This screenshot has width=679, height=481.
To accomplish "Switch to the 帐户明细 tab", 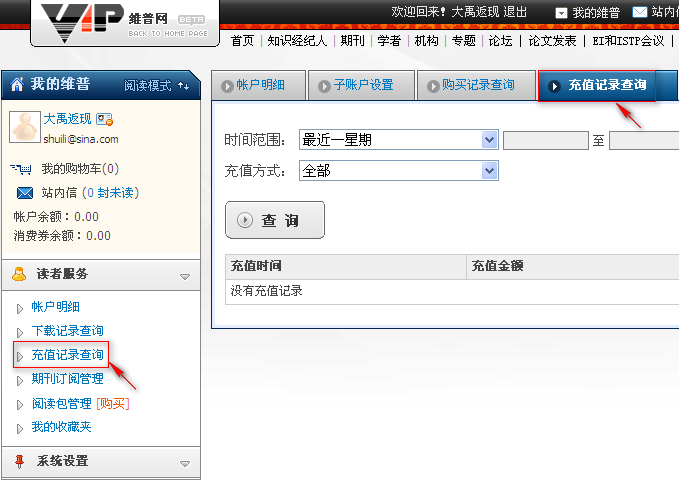I will click(259, 85).
